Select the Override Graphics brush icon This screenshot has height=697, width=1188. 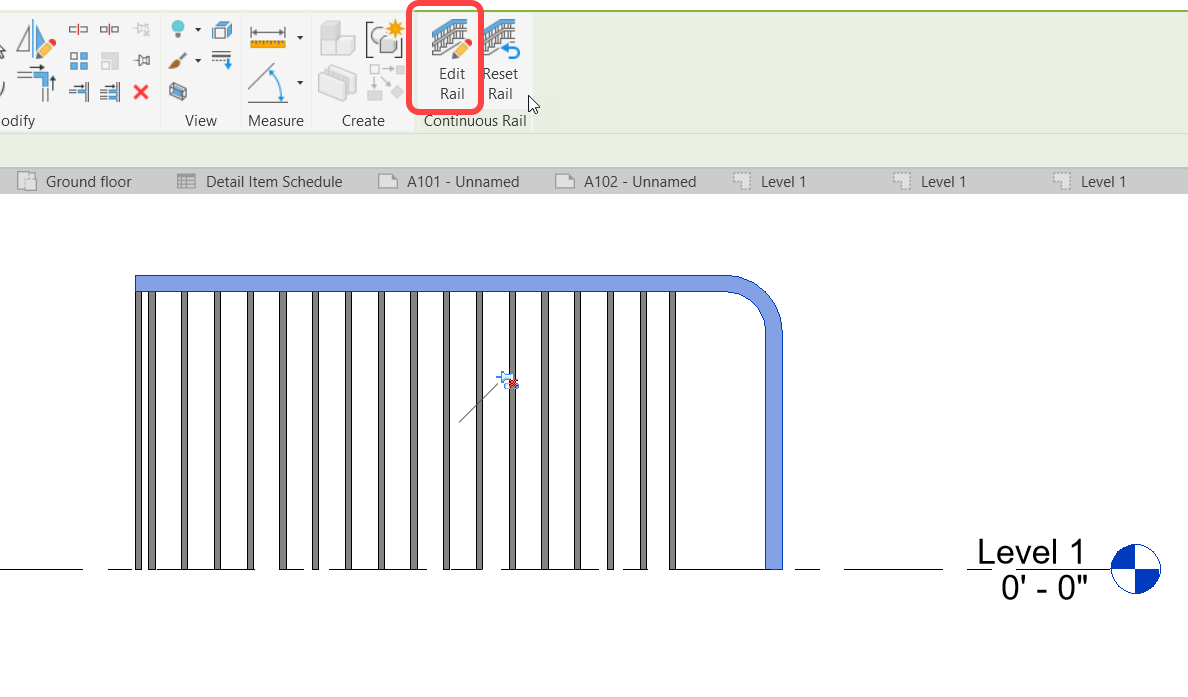point(178,59)
